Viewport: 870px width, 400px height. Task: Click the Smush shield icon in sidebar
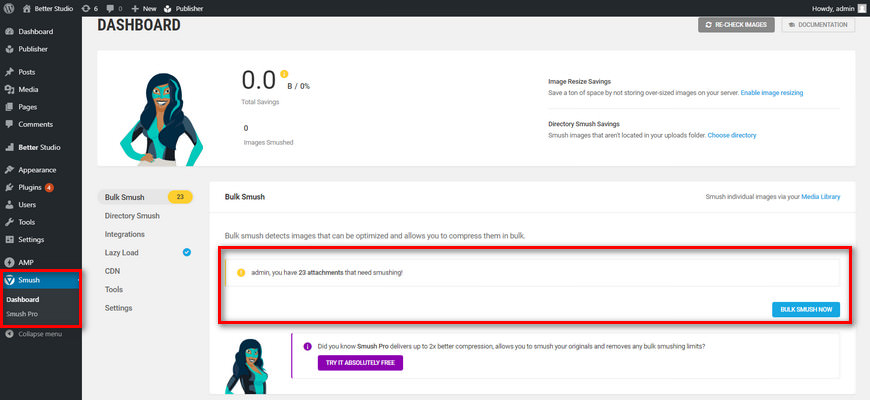pyautogui.click(x=9, y=280)
